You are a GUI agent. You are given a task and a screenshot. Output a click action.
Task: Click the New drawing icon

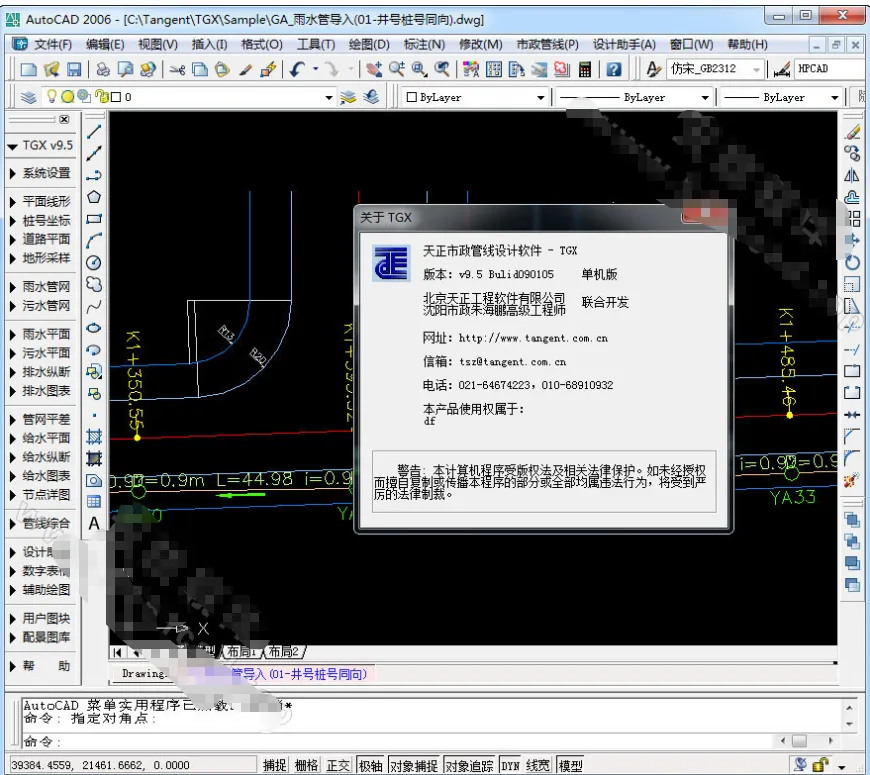tap(28, 69)
